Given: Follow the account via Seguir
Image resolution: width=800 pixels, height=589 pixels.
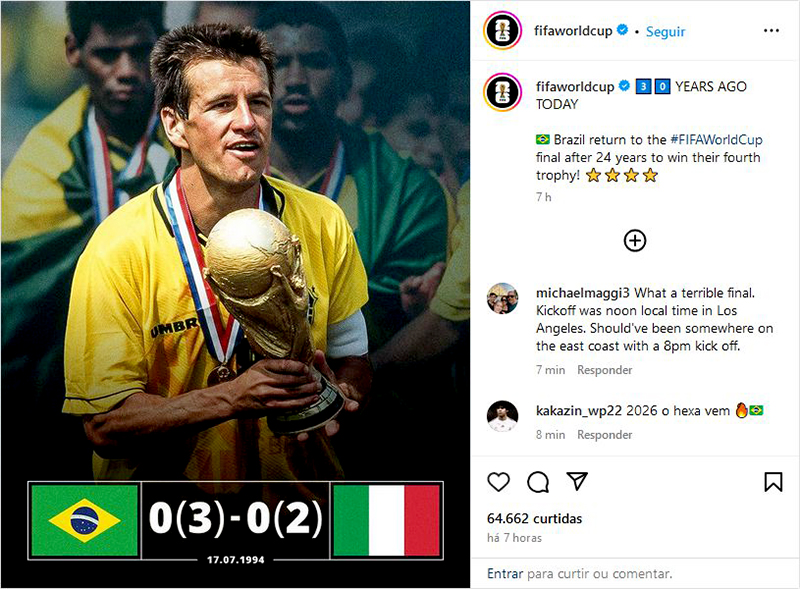Looking at the screenshot, I should 665,31.
